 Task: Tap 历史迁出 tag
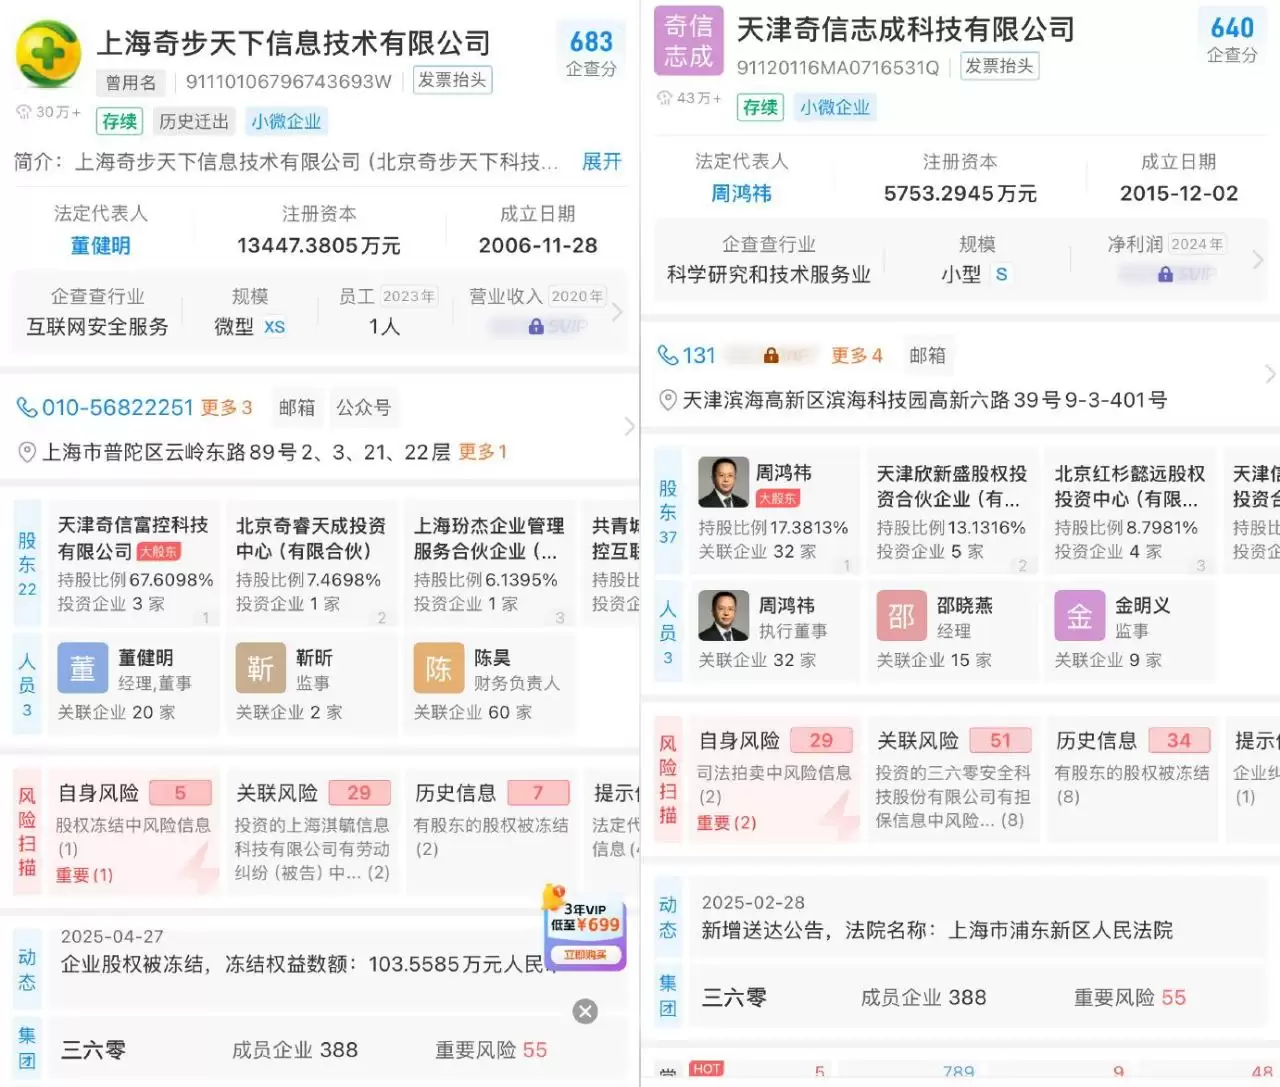point(194,121)
